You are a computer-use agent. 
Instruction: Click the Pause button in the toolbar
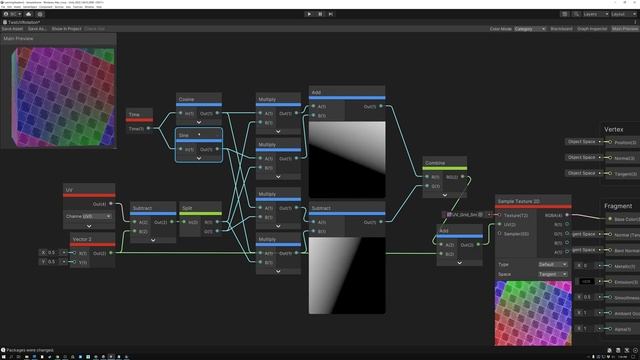click(320, 14)
